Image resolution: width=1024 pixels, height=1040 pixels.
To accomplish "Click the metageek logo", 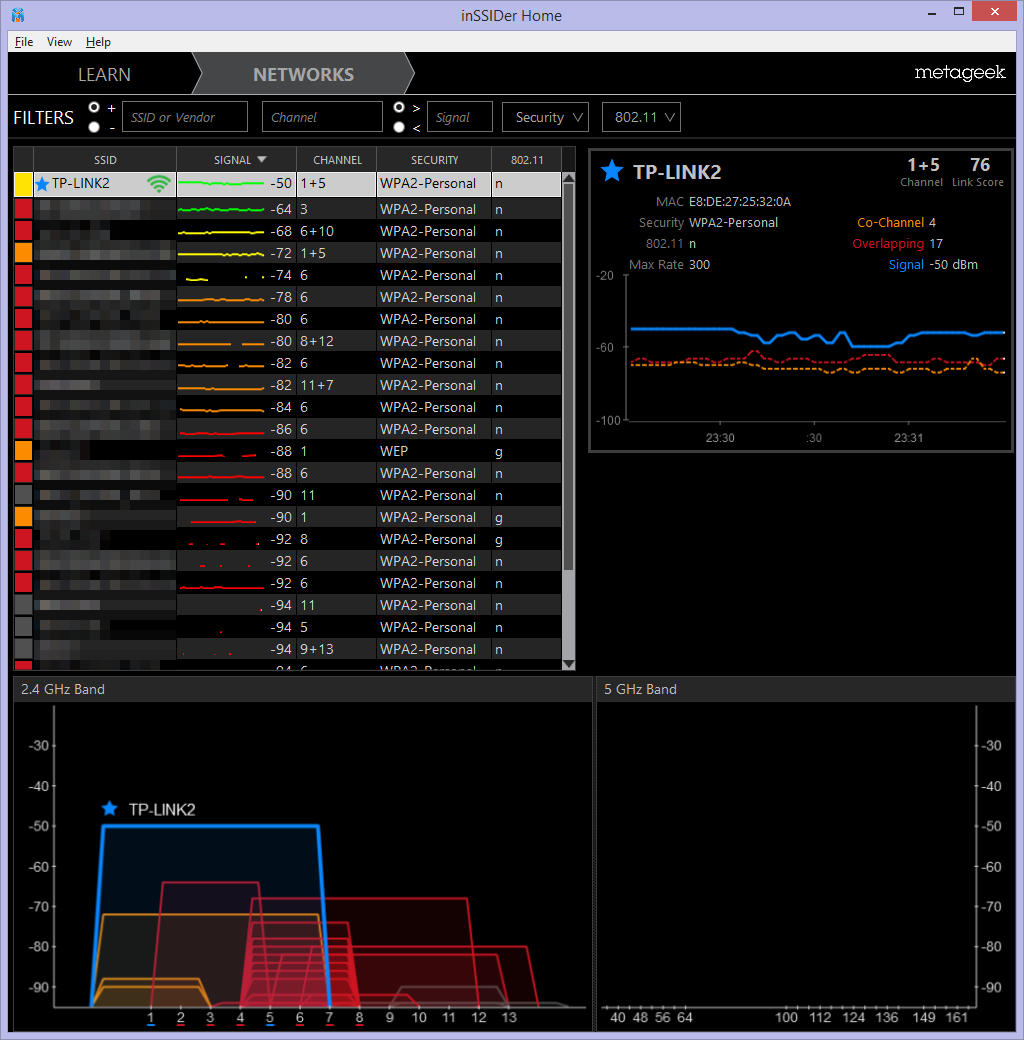I will 960,72.
